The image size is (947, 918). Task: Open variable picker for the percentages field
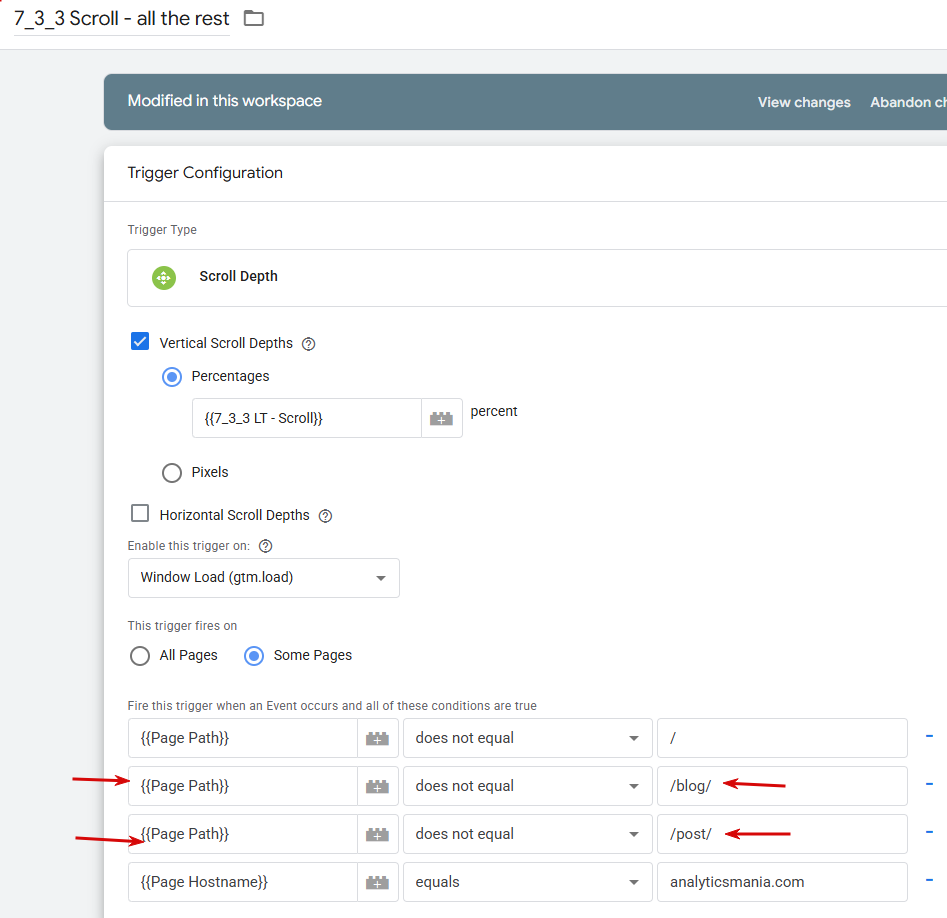tap(441, 418)
